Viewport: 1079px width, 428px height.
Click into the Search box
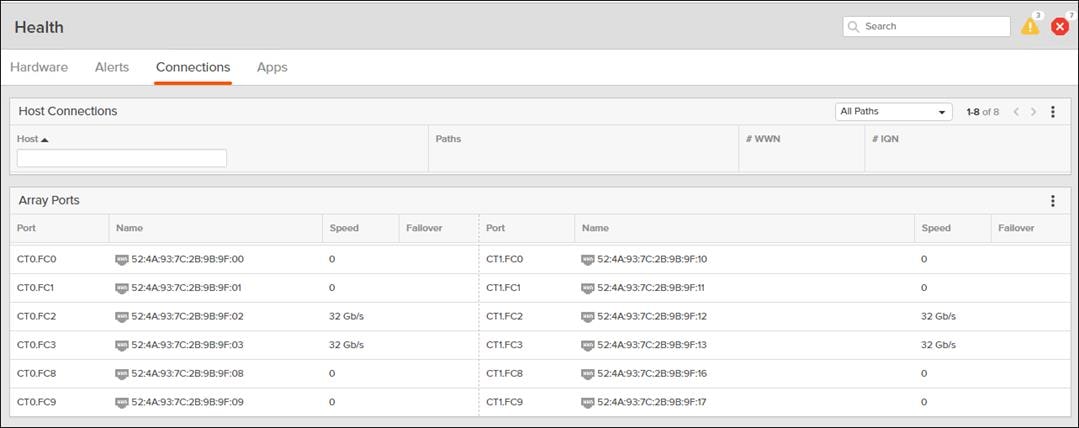point(934,27)
